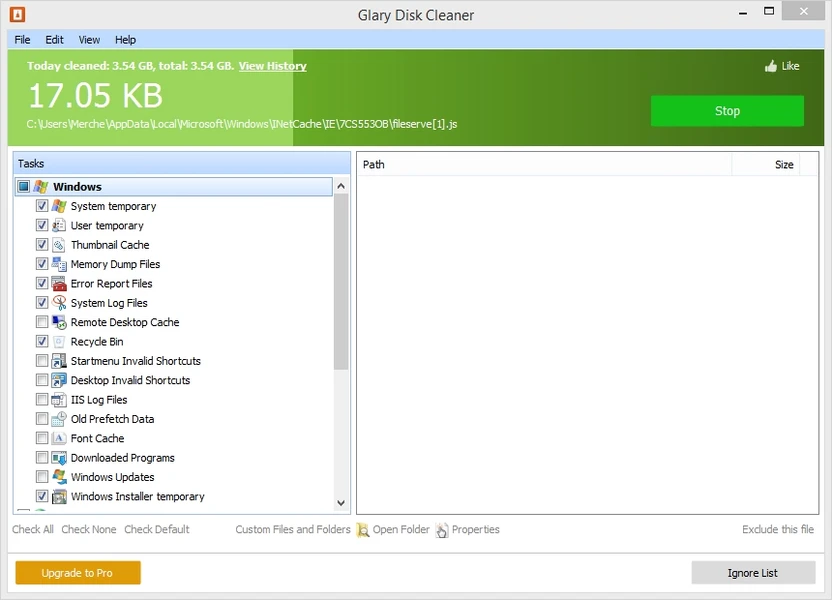Viewport: 832px width, 600px height.
Task: Click the tasks list scrollbar thumb
Action: coord(341,282)
